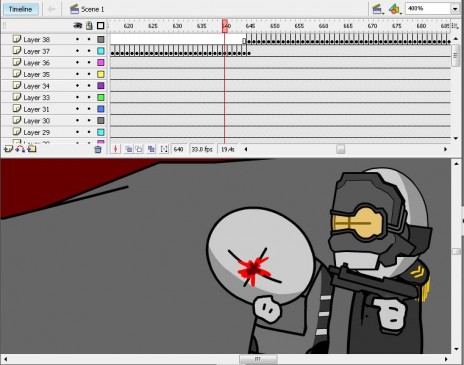The height and width of the screenshot is (365, 464).
Task: Click the Insert Layer Folder icon
Action: point(32,149)
